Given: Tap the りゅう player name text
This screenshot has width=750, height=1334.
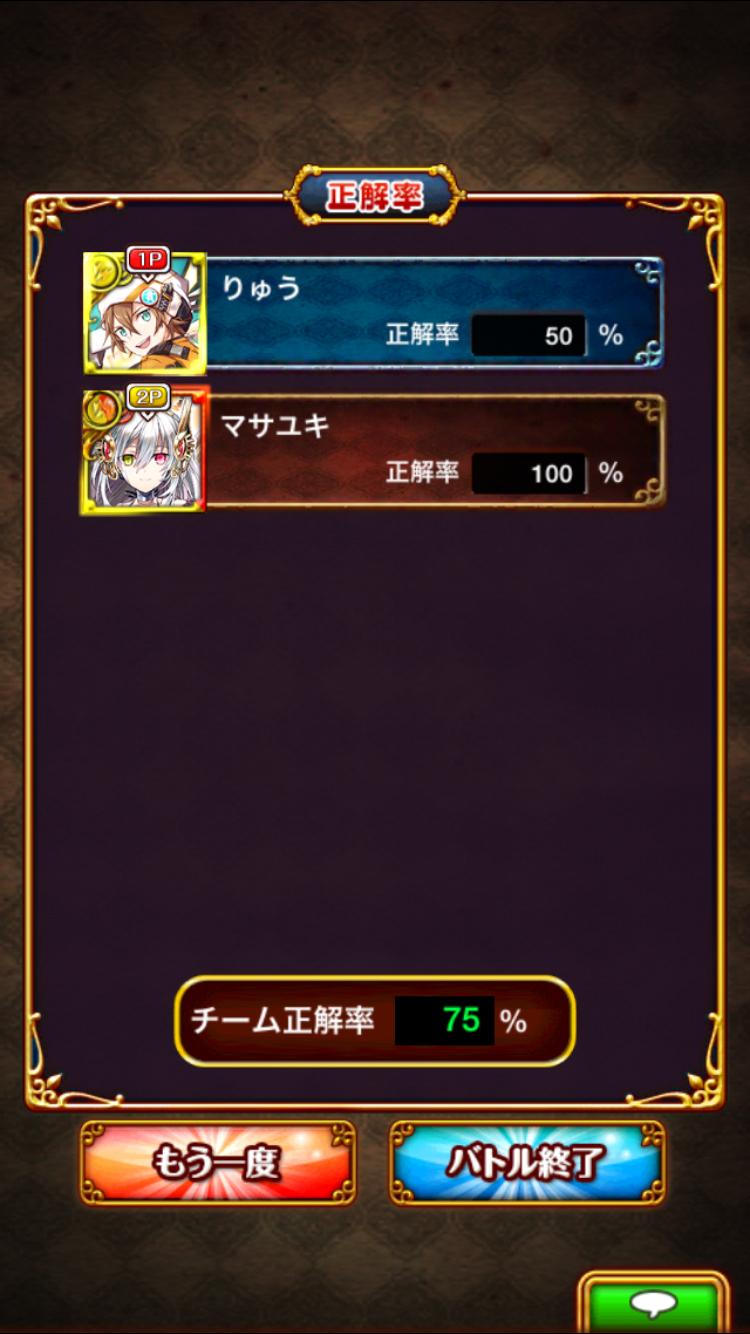Looking at the screenshot, I should pos(261,288).
